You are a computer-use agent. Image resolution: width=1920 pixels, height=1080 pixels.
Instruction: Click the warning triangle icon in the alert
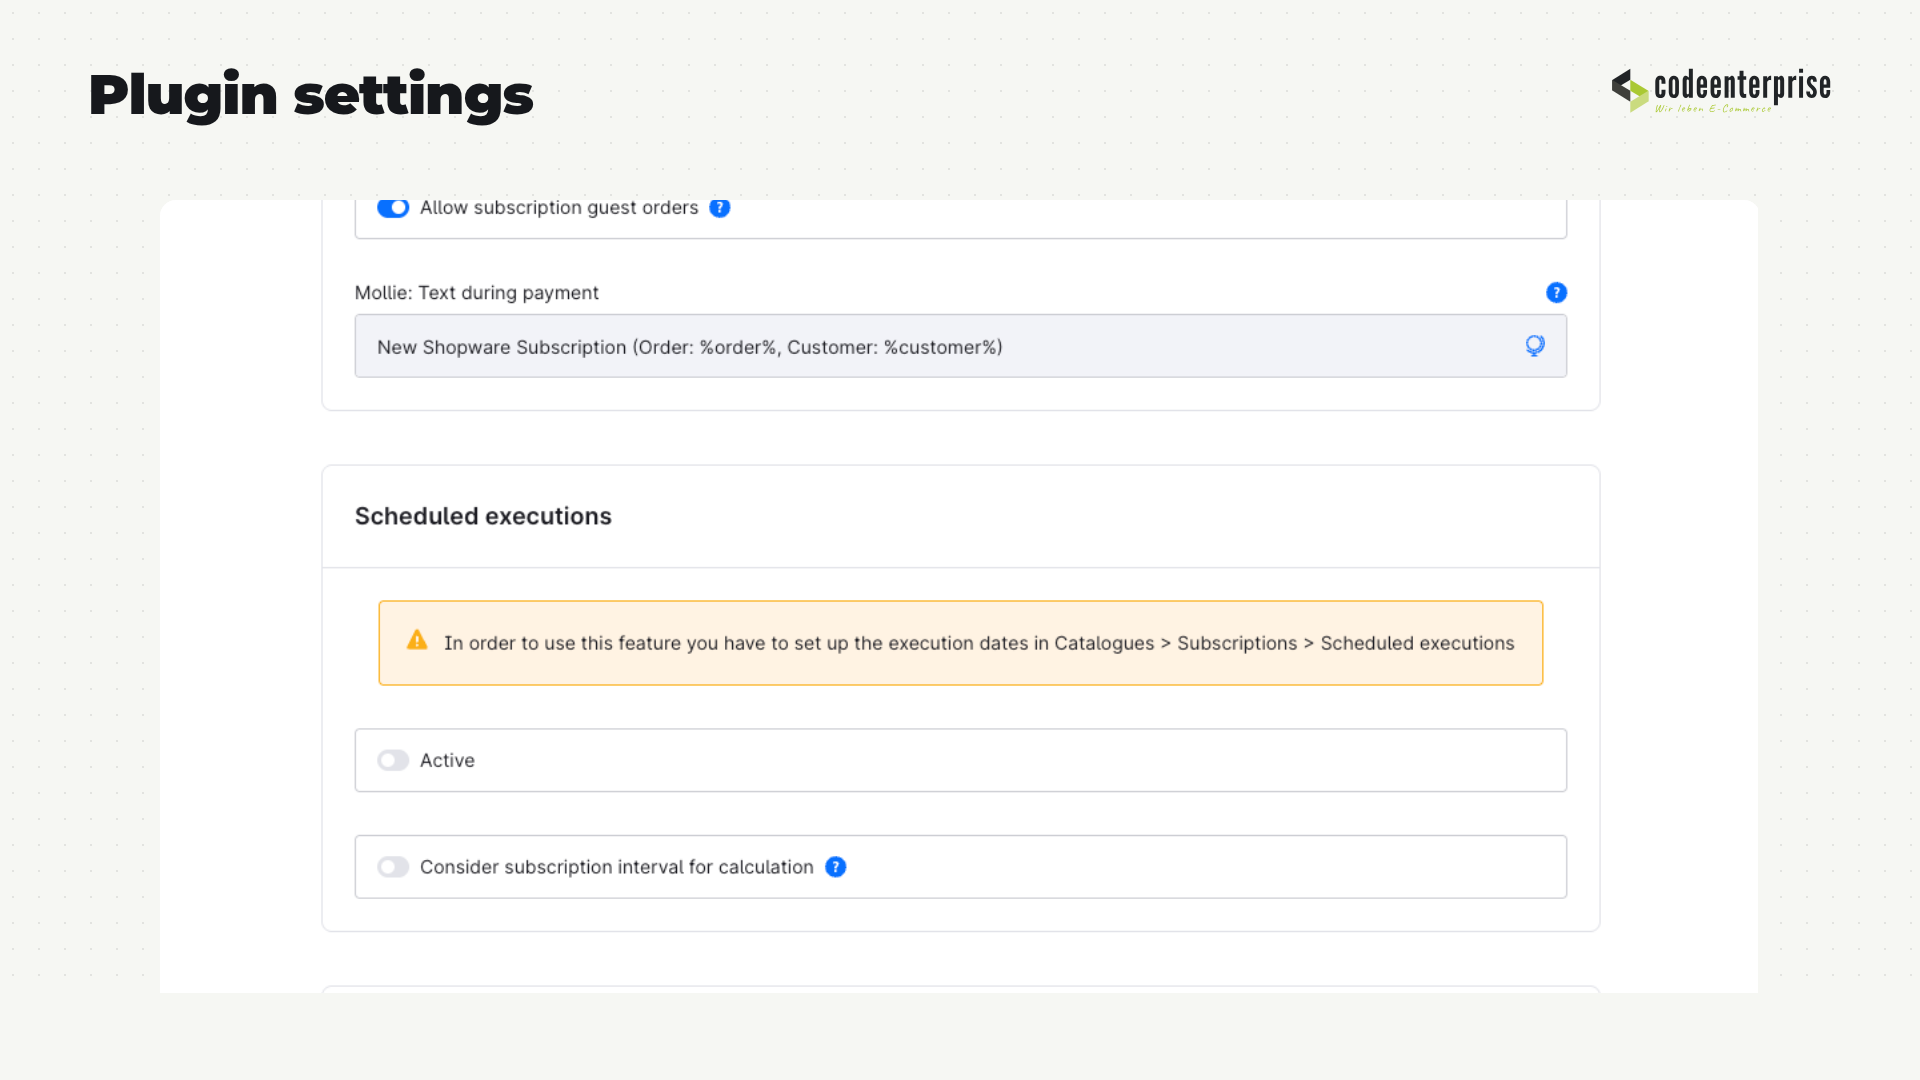[417, 640]
